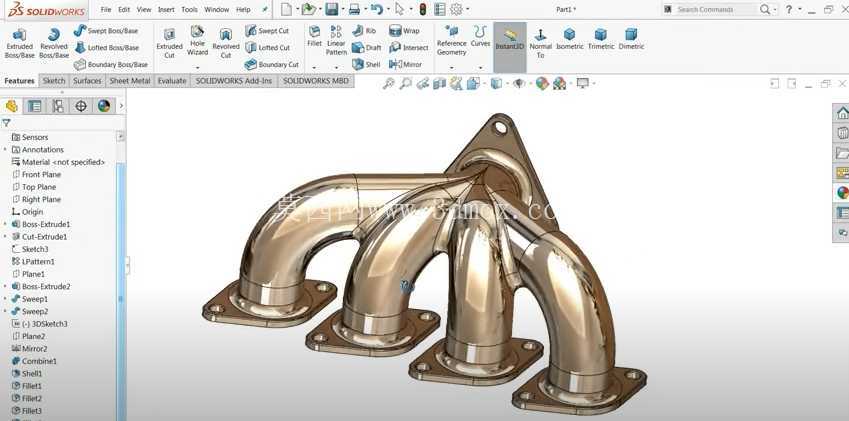The width and height of the screenshot is (849, 421).
Task: Open the Help menu
Action: (243, 10)
